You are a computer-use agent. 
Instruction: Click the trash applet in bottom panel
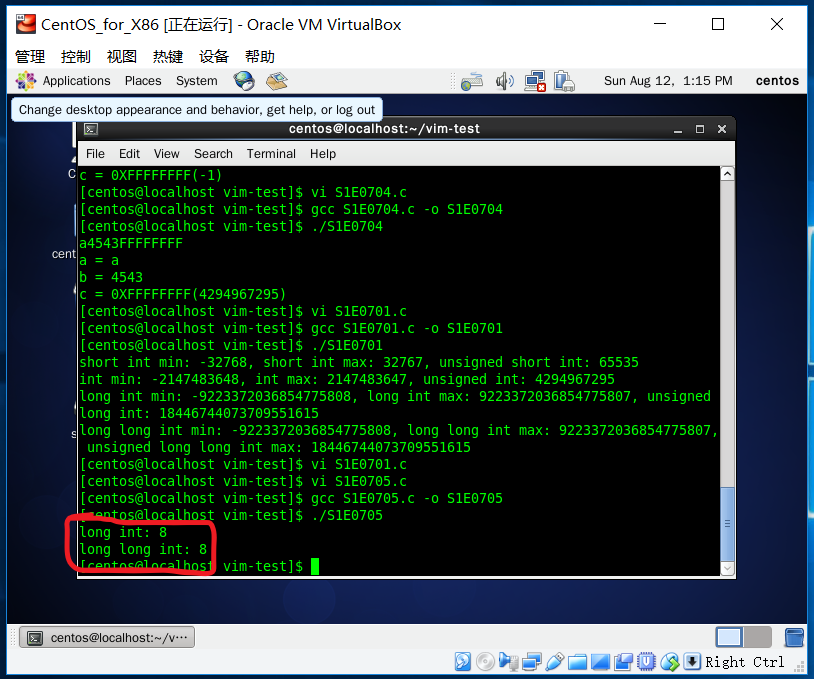[x=794, y=637]
